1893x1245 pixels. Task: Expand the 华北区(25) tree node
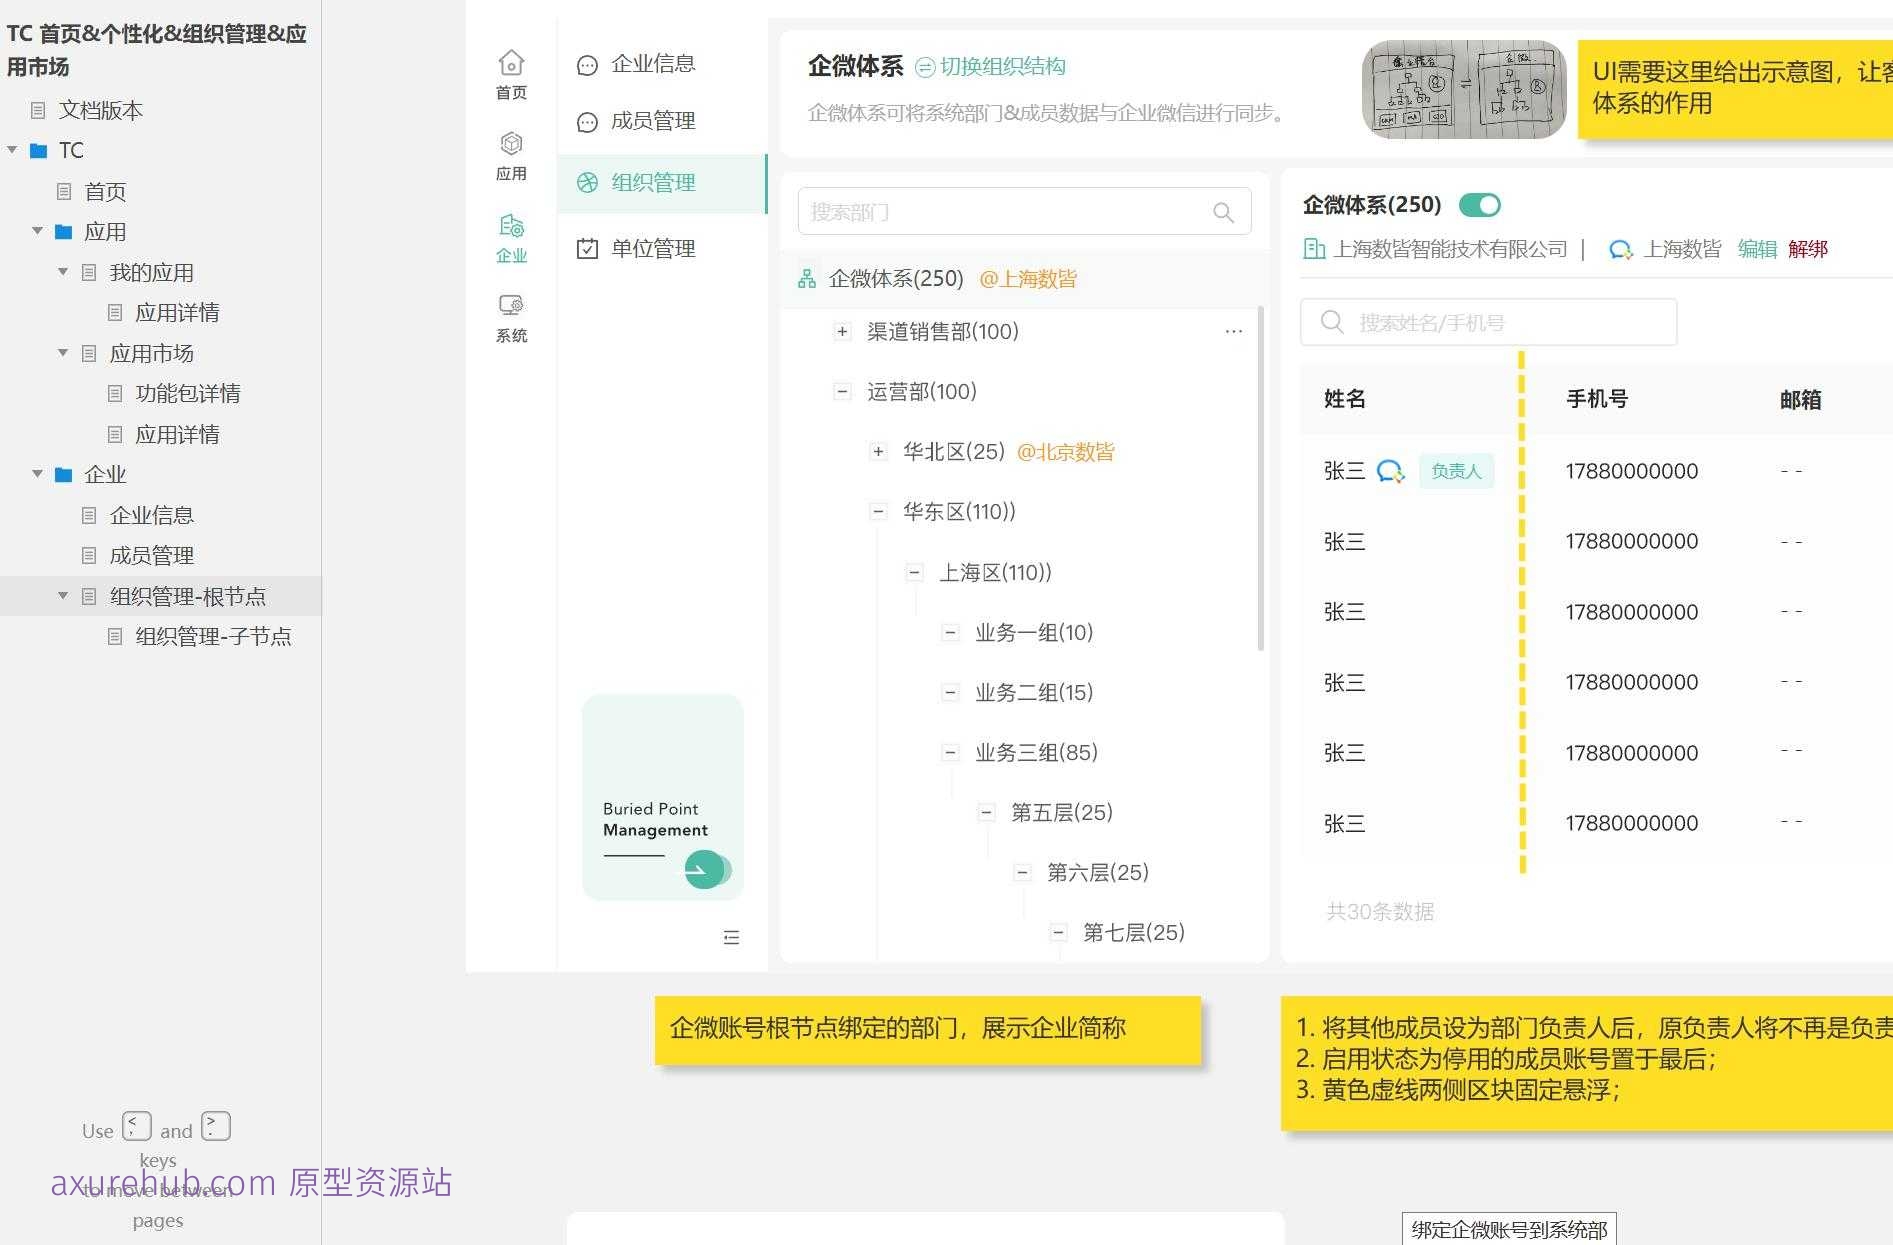coord(878,452)
